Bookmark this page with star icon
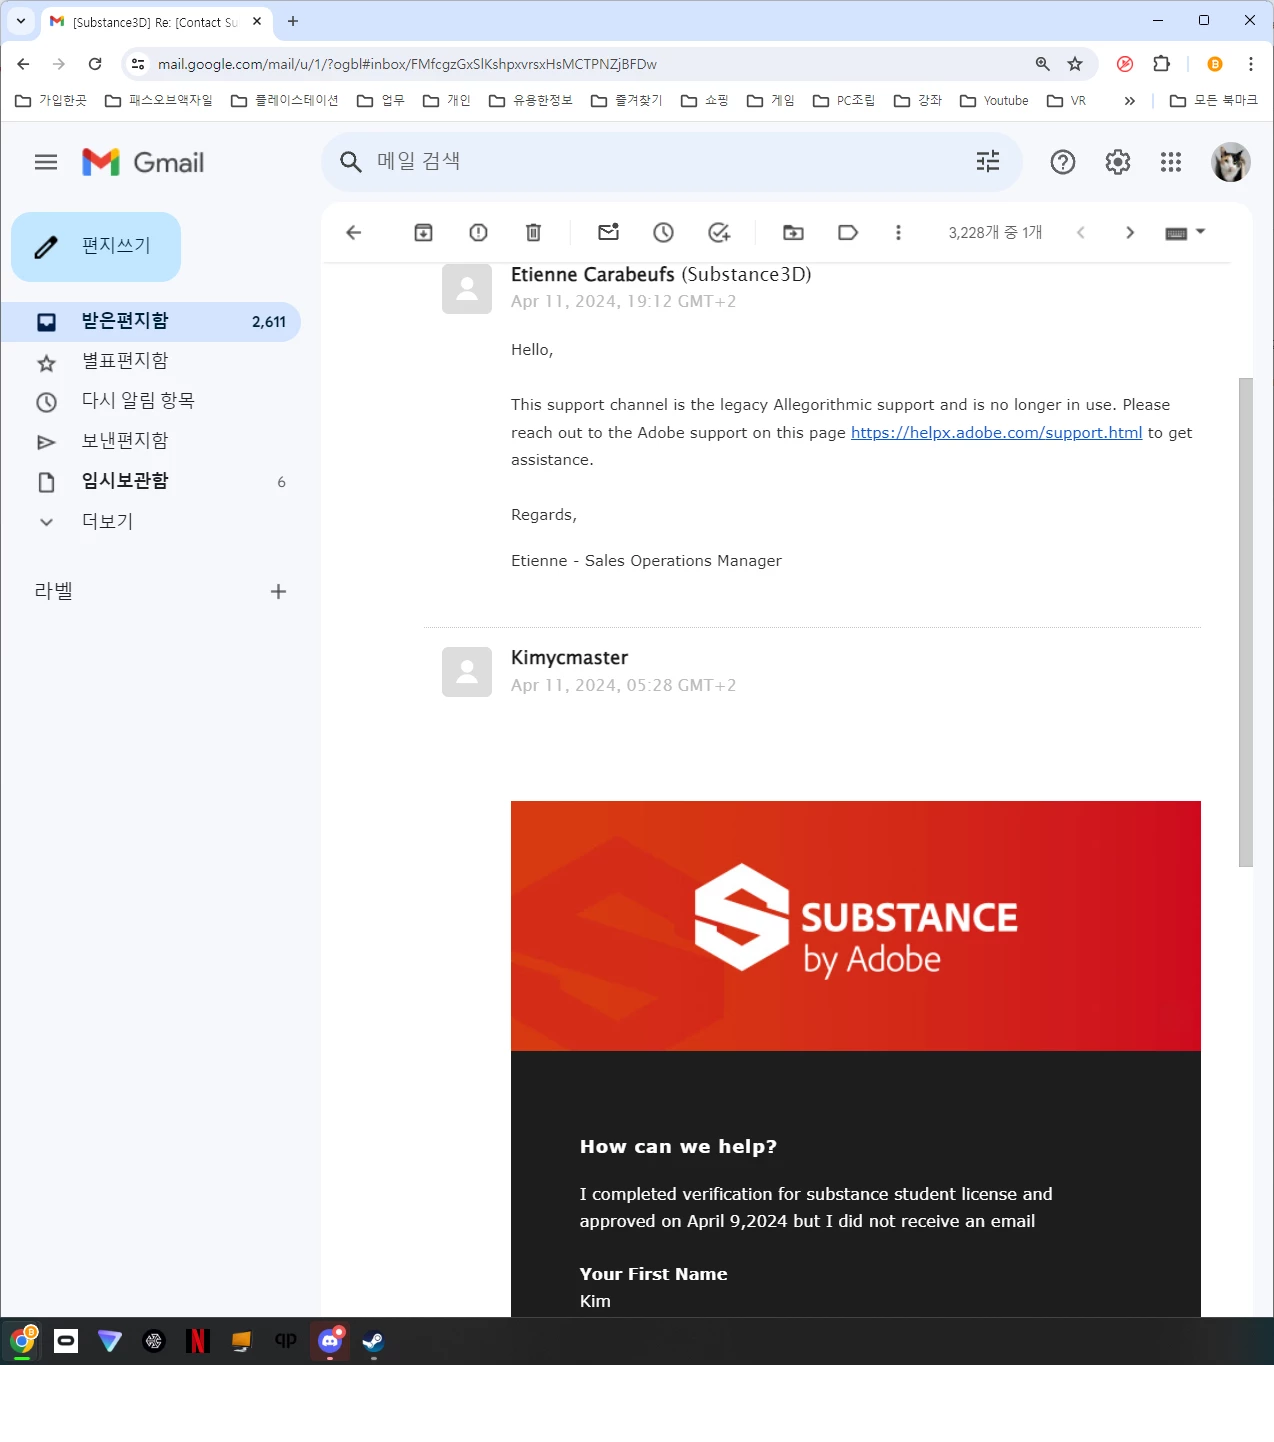The width and height of the screenshot is (1274, 1442). 1075,64
